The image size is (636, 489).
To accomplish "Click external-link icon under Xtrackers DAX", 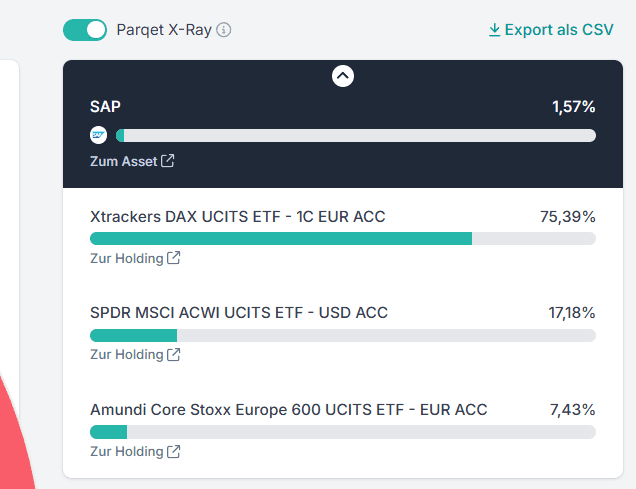I will tap(174, 258).
